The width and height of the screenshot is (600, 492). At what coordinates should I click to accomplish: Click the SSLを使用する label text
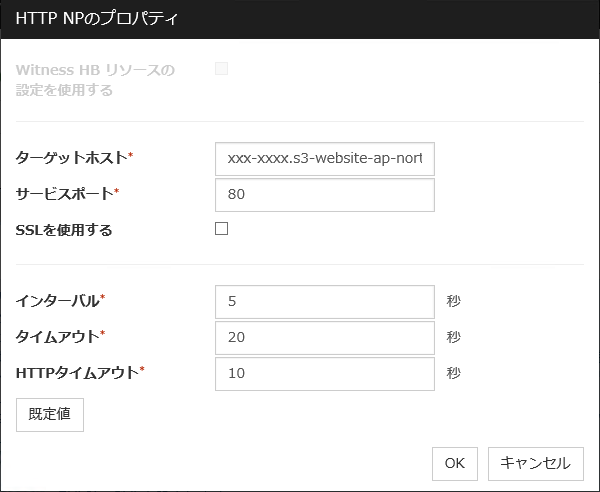(64, 230)
